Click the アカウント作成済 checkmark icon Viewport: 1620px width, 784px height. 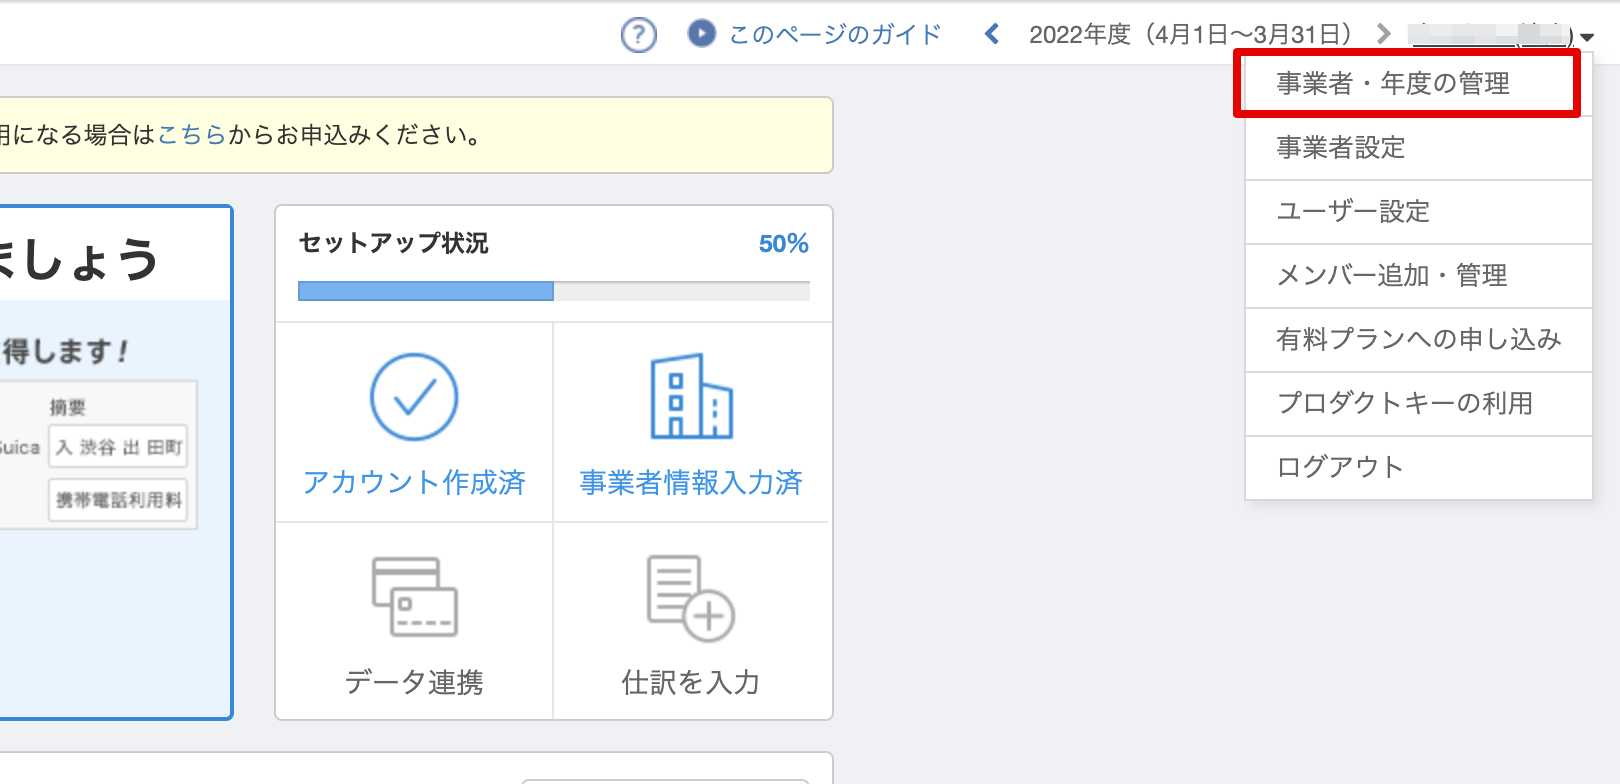(414, 397)
